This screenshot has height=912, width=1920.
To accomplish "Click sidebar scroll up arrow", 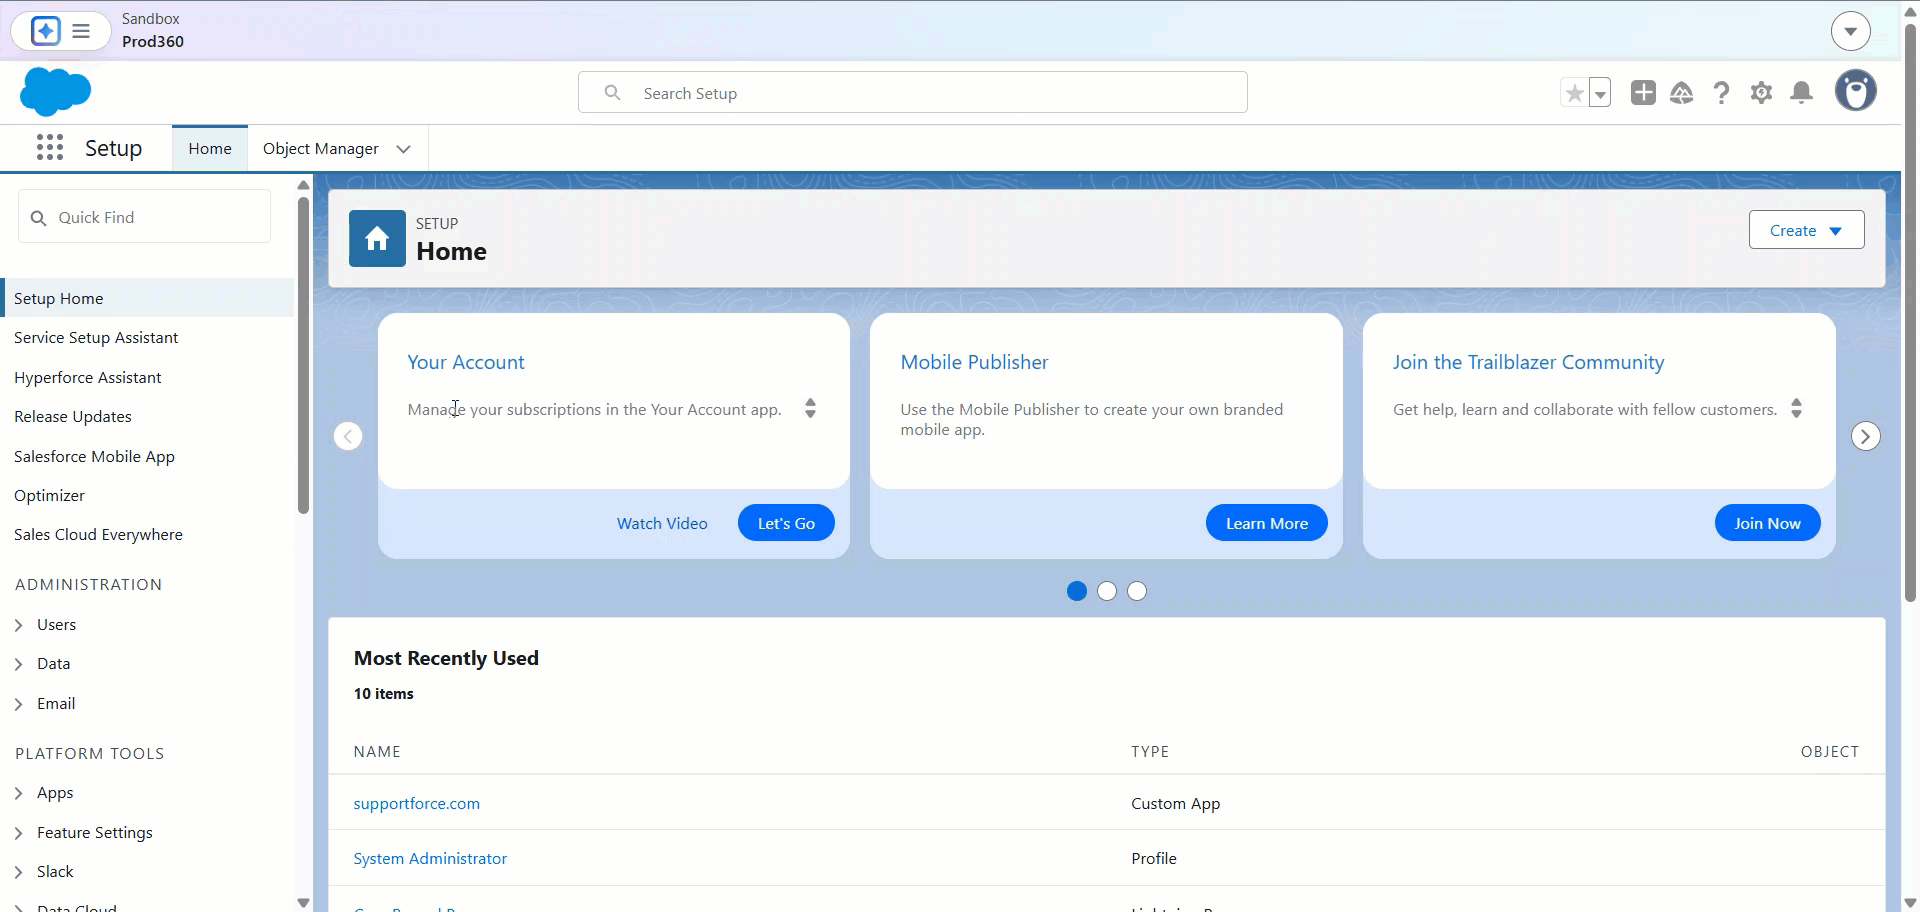I will 303,185.
